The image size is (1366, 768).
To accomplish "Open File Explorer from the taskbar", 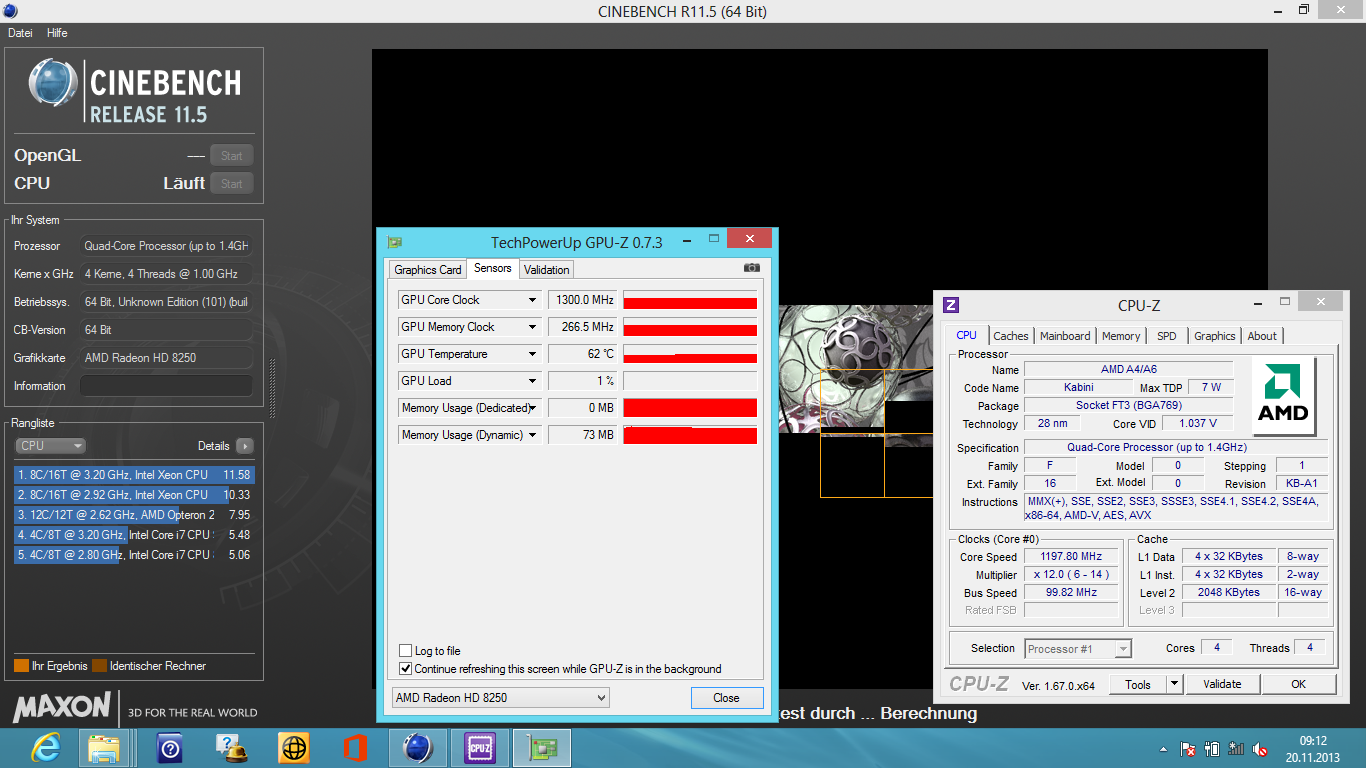I will [x=104, y=747].
